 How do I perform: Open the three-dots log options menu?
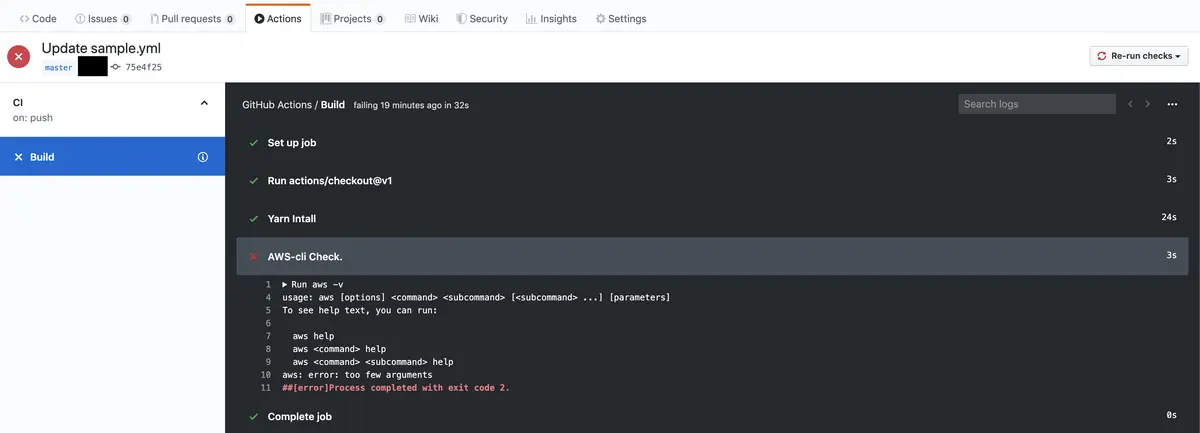1173,104
